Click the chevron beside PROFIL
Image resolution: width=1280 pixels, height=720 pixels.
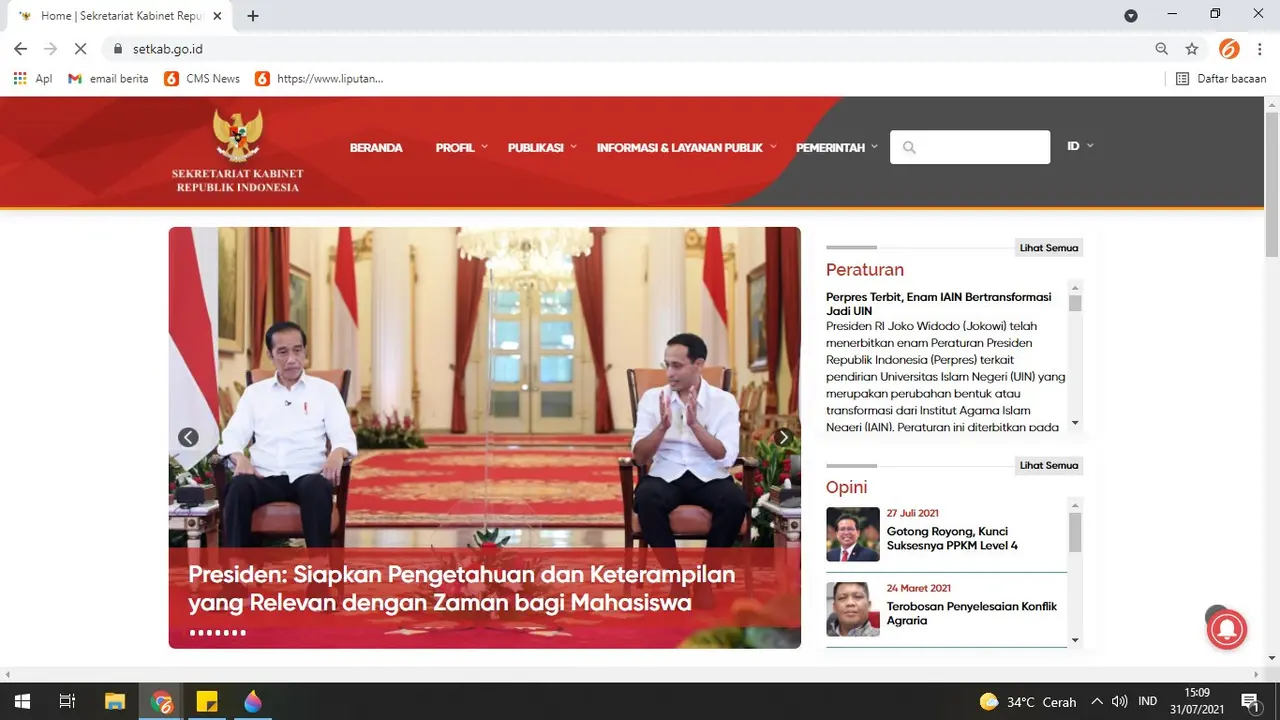[x=485, y=146]
